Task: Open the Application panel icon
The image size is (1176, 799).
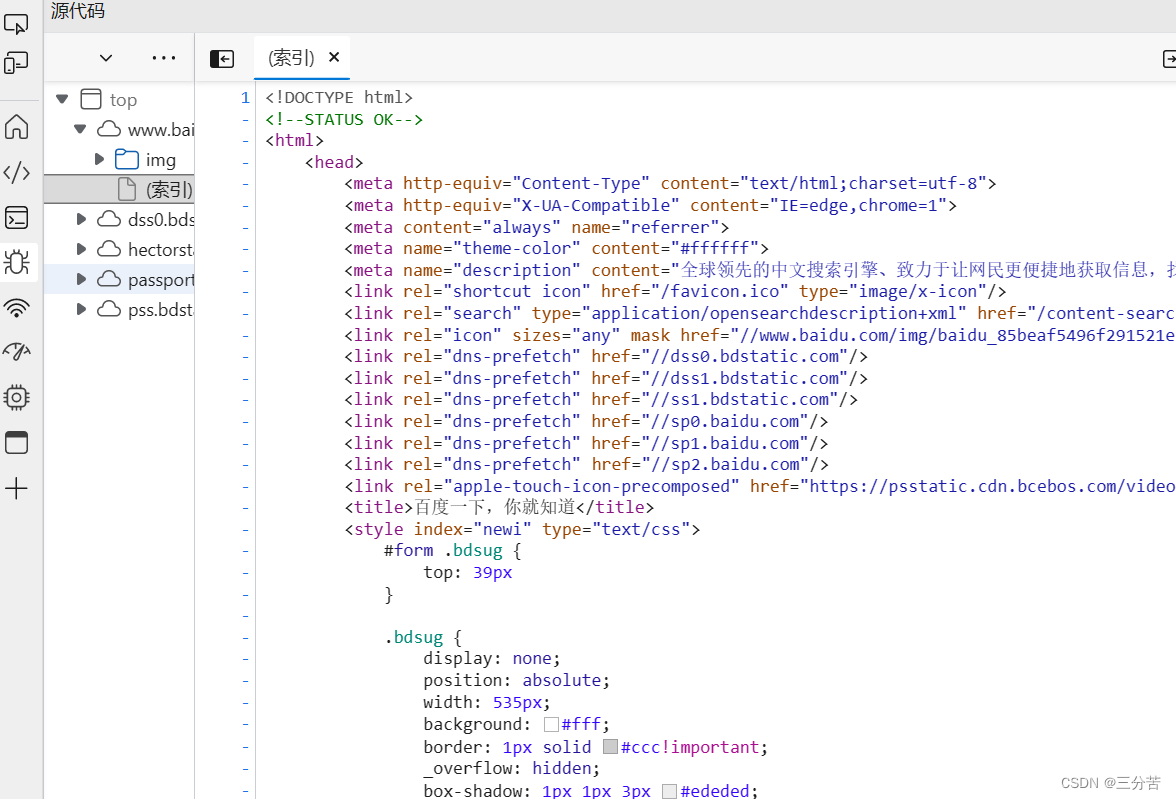Action: tap(16, 443)
